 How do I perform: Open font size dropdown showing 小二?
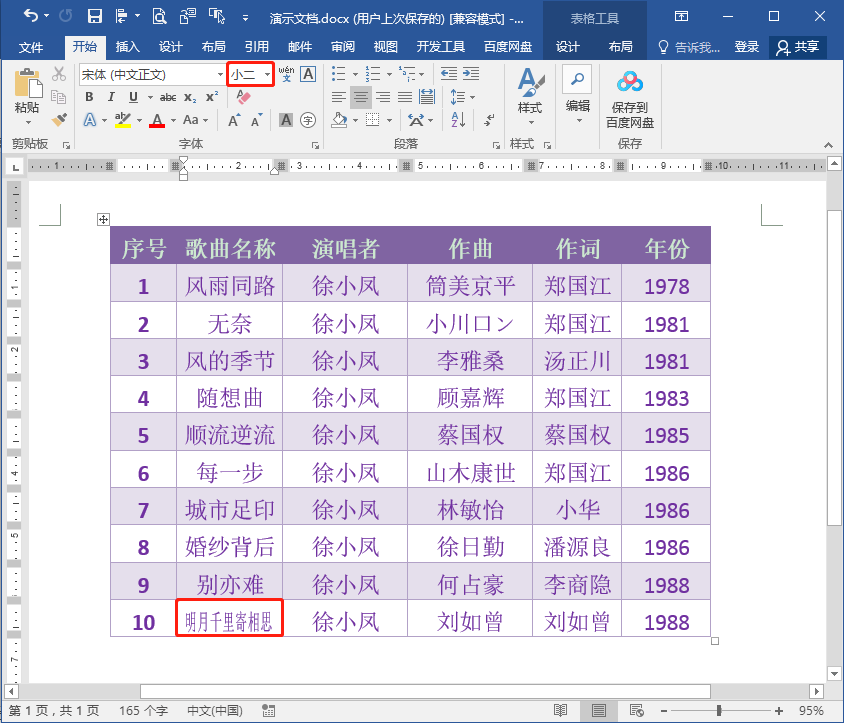[267, 74]
